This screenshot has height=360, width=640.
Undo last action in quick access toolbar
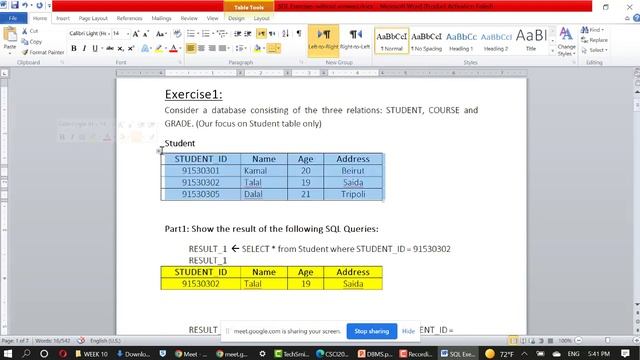(25, 5)
